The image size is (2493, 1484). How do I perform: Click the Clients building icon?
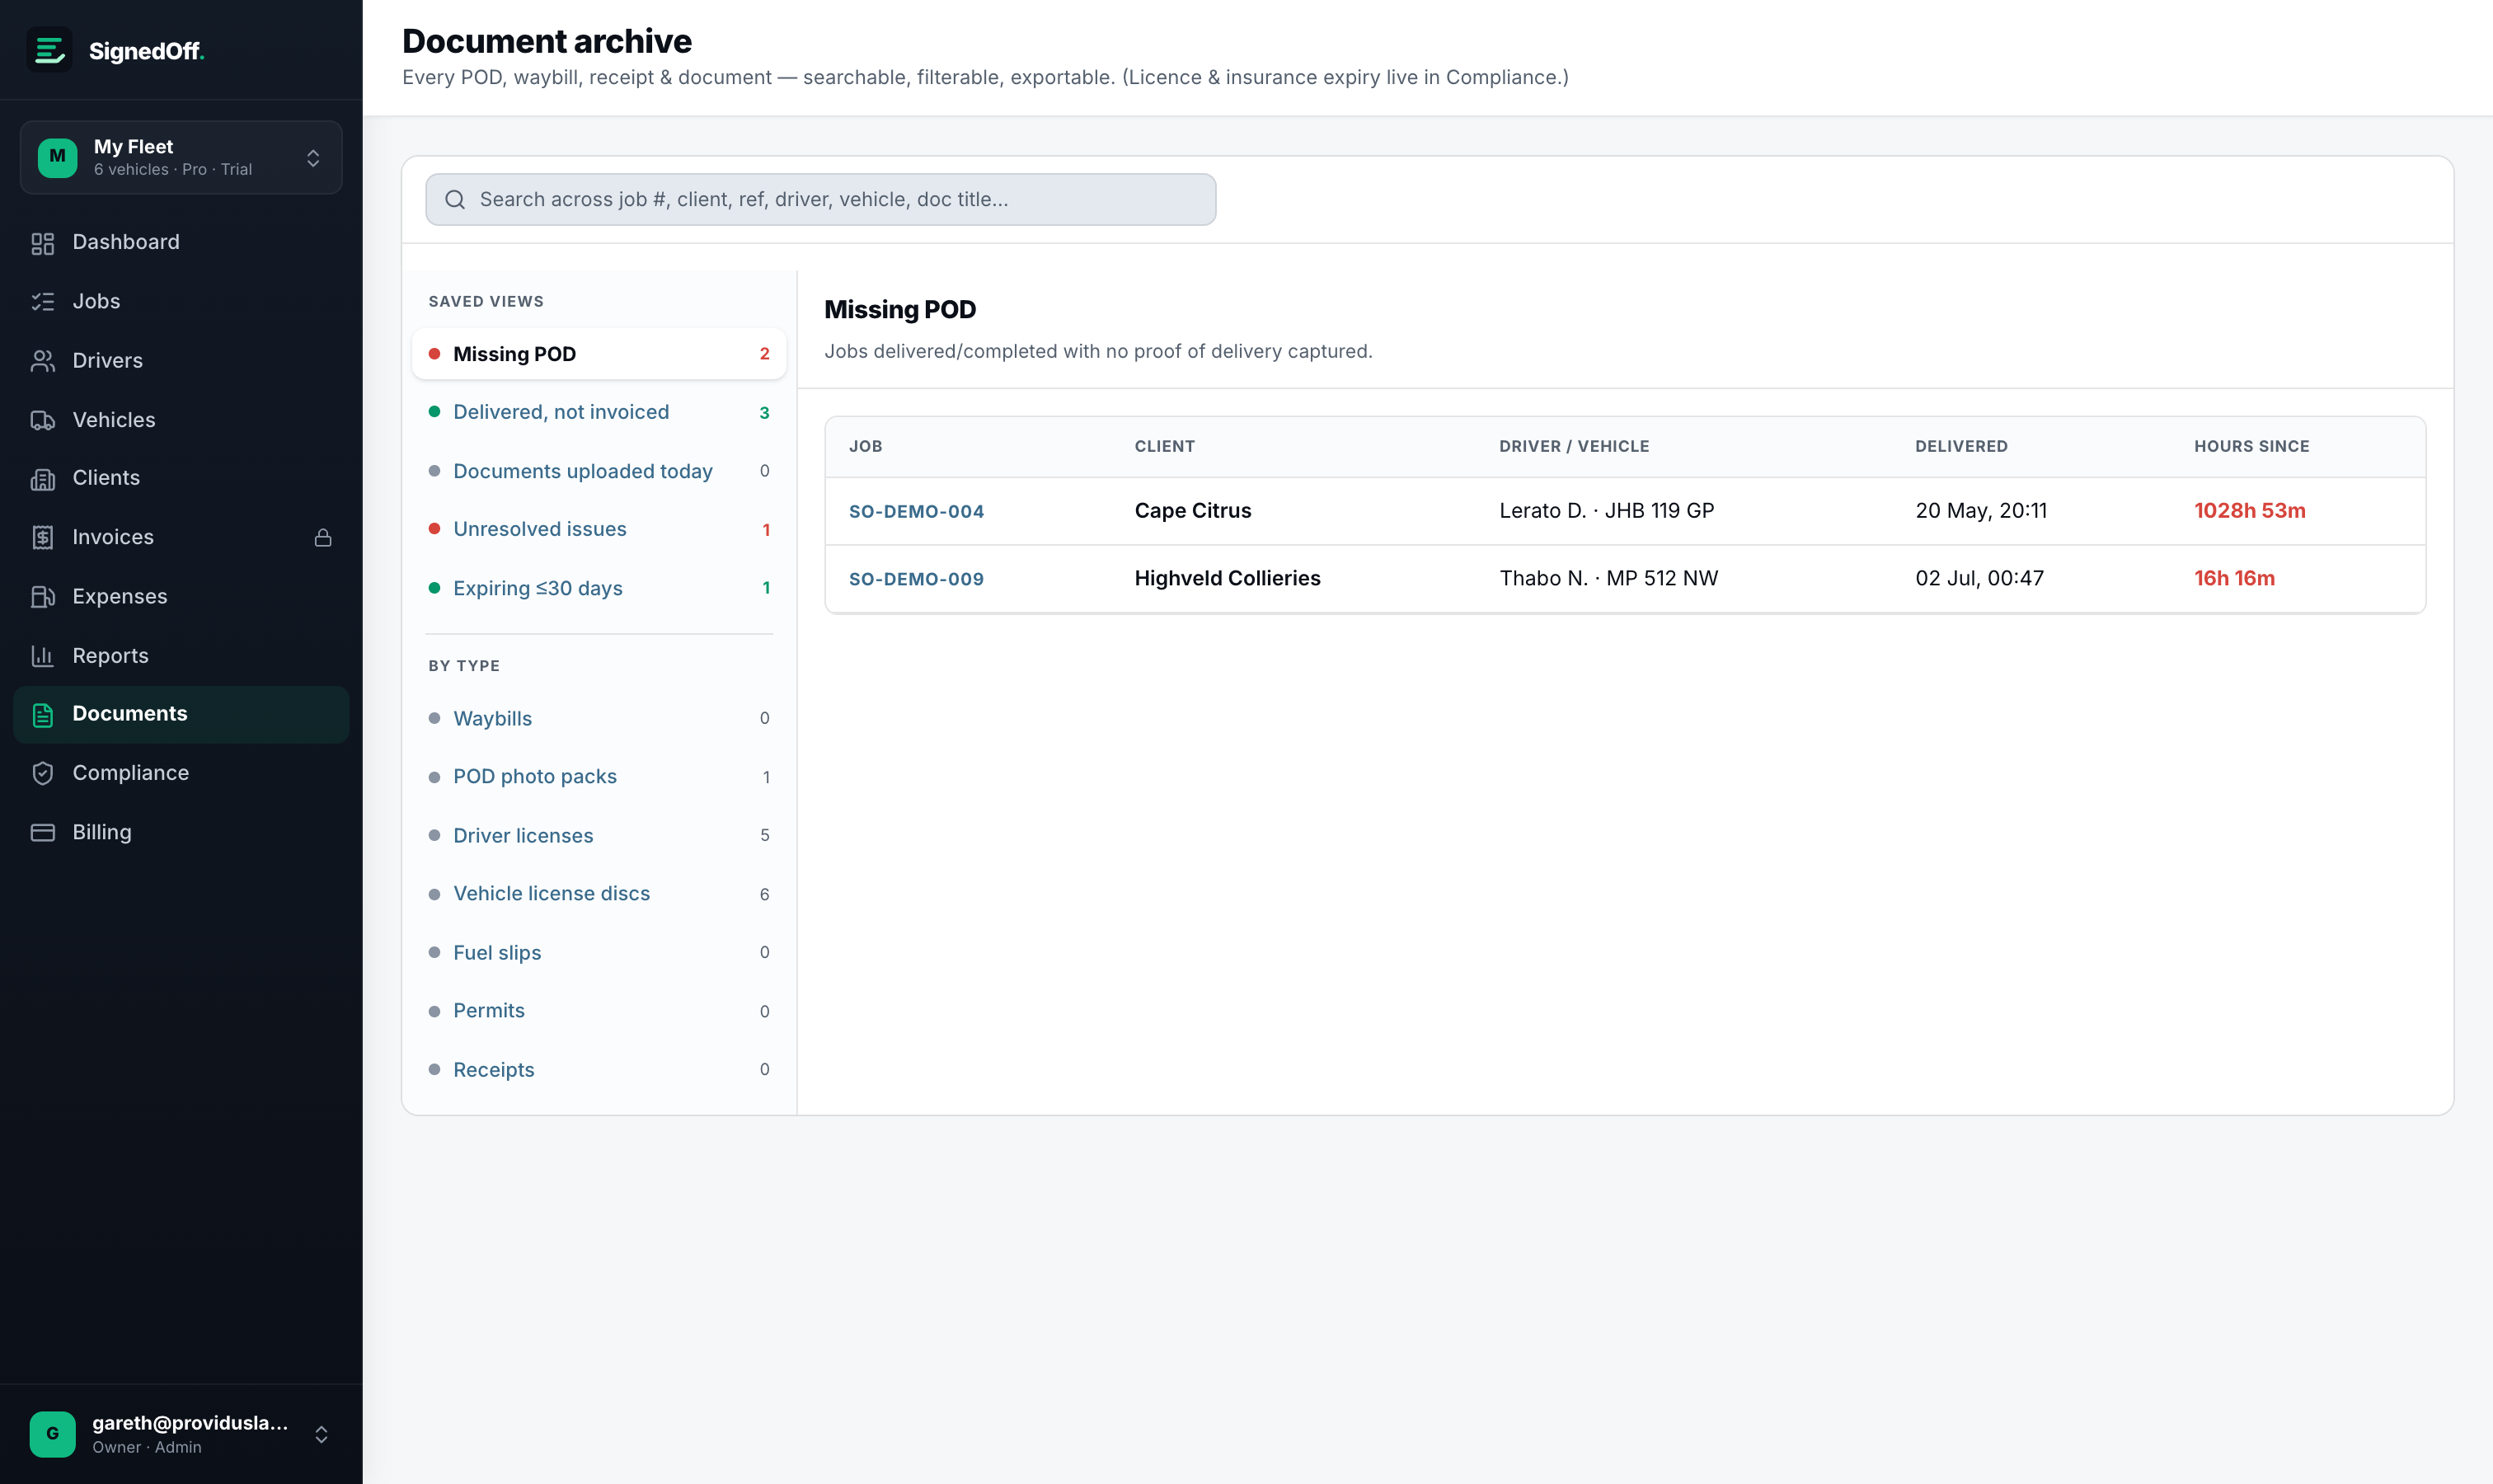point(42,479)
